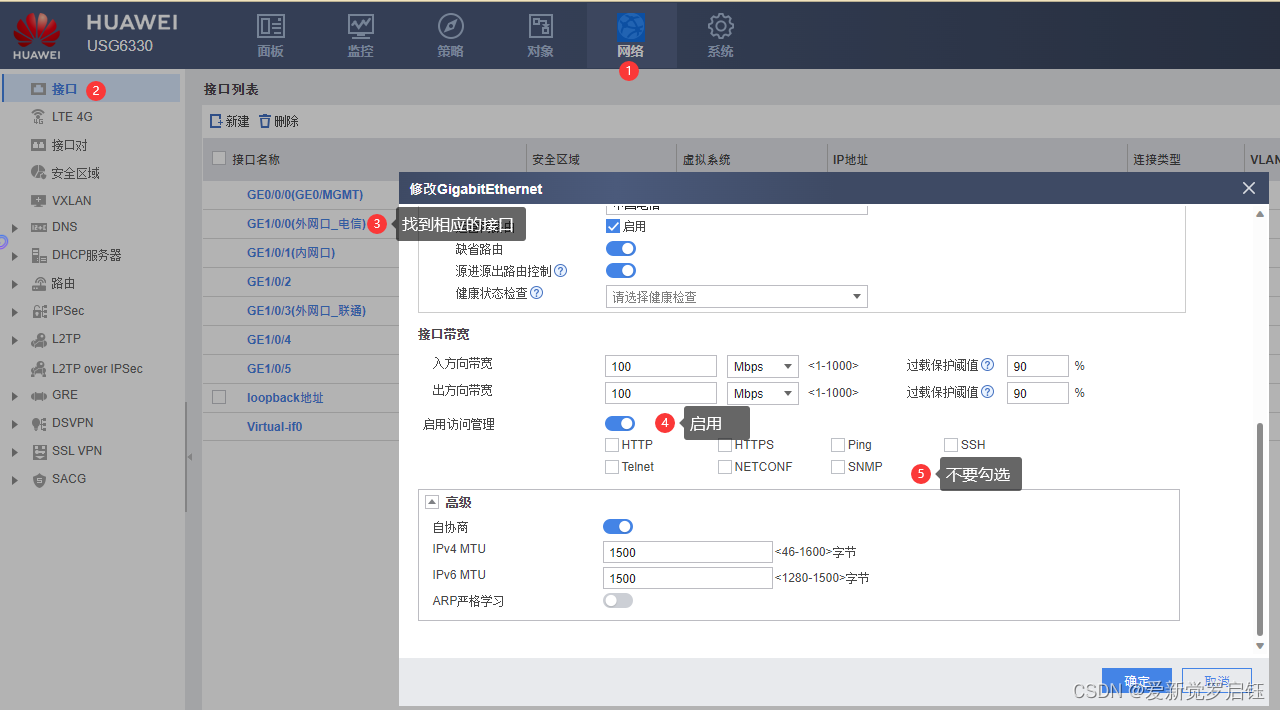Click the 入方向带宽 value field
The image size is (1280, 710).
point(661,366)
